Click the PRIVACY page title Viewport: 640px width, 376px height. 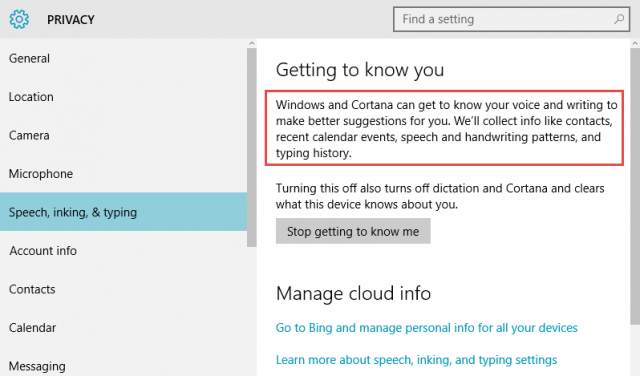coord(71,20)
